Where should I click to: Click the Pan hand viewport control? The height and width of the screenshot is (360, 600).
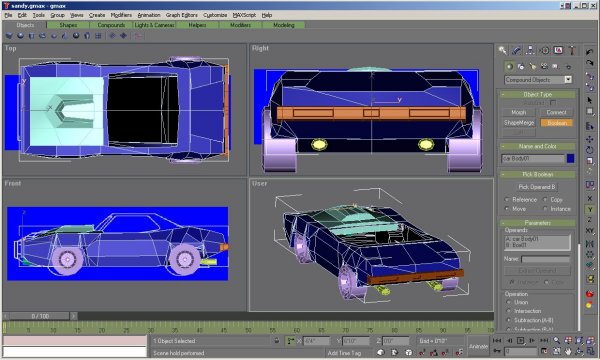568,351
